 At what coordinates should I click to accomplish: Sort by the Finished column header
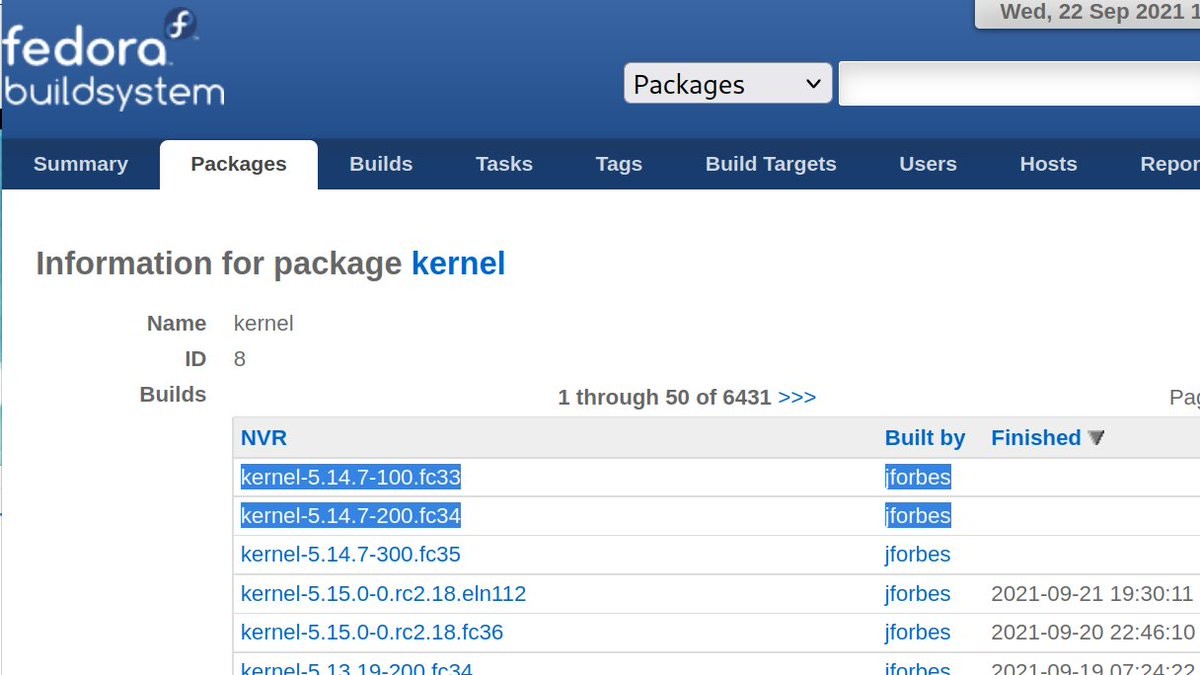1036,438
